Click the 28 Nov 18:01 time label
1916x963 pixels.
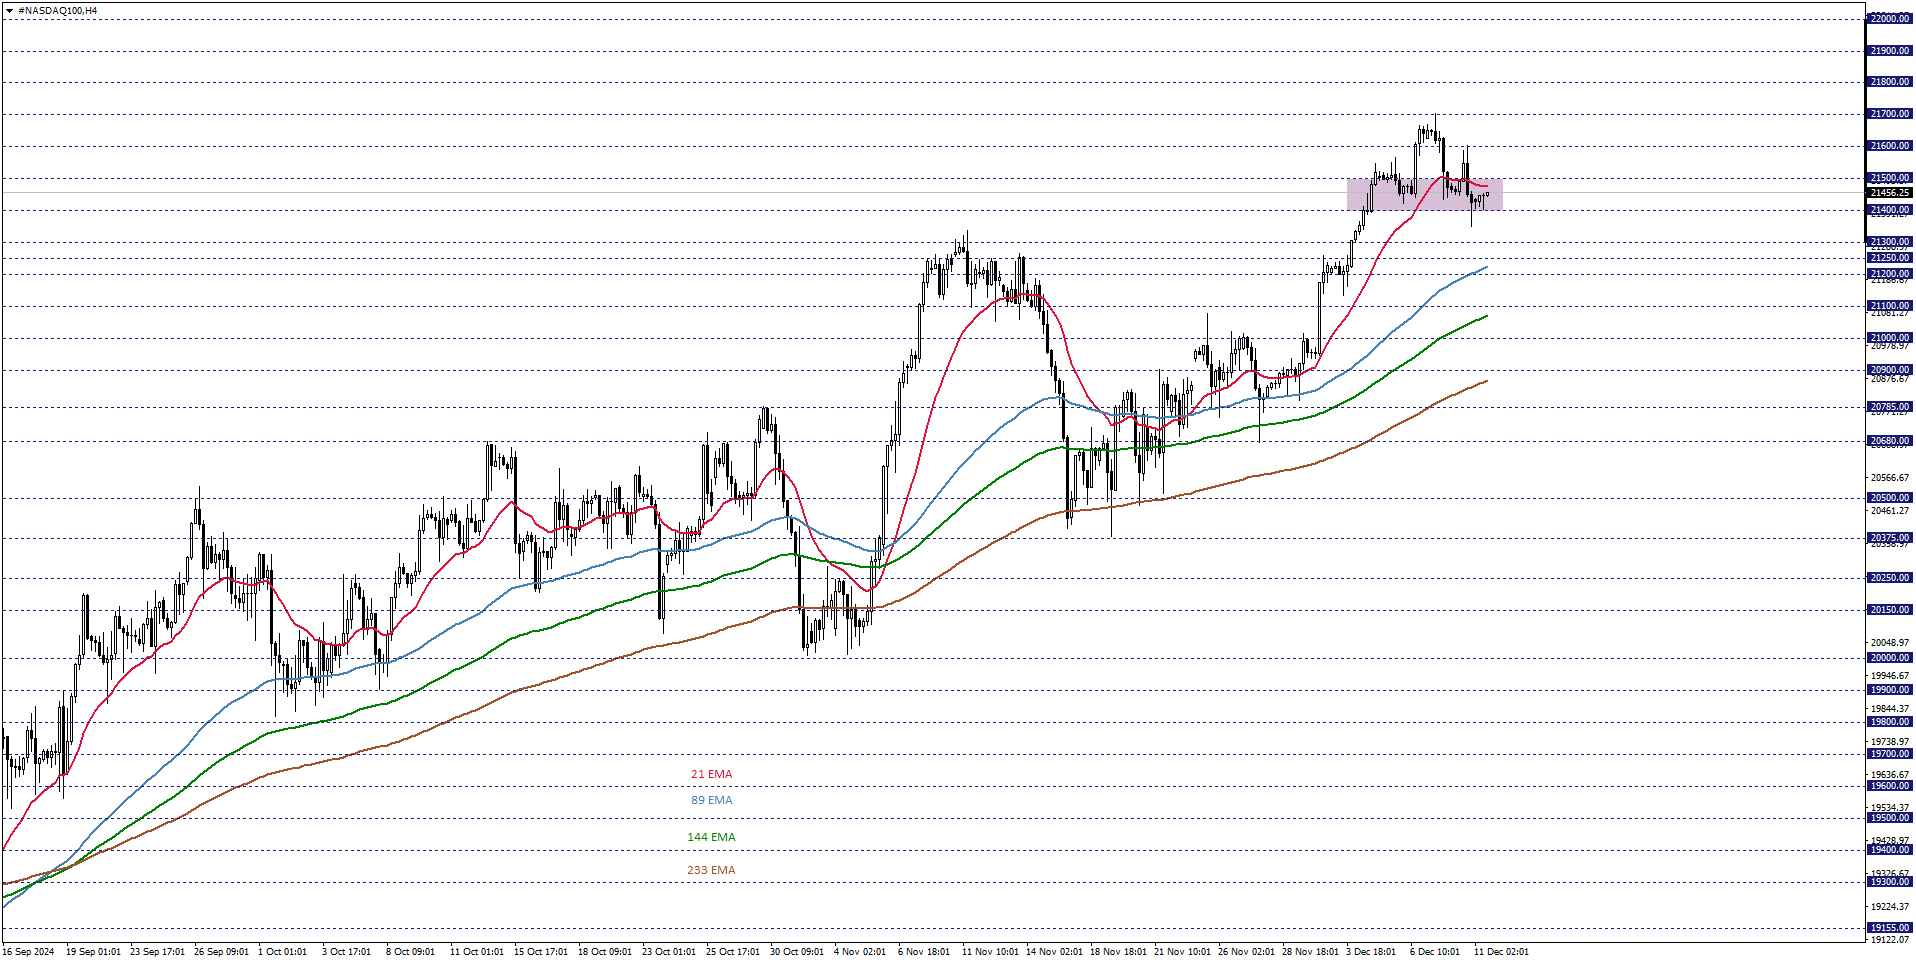point(1310,952)
